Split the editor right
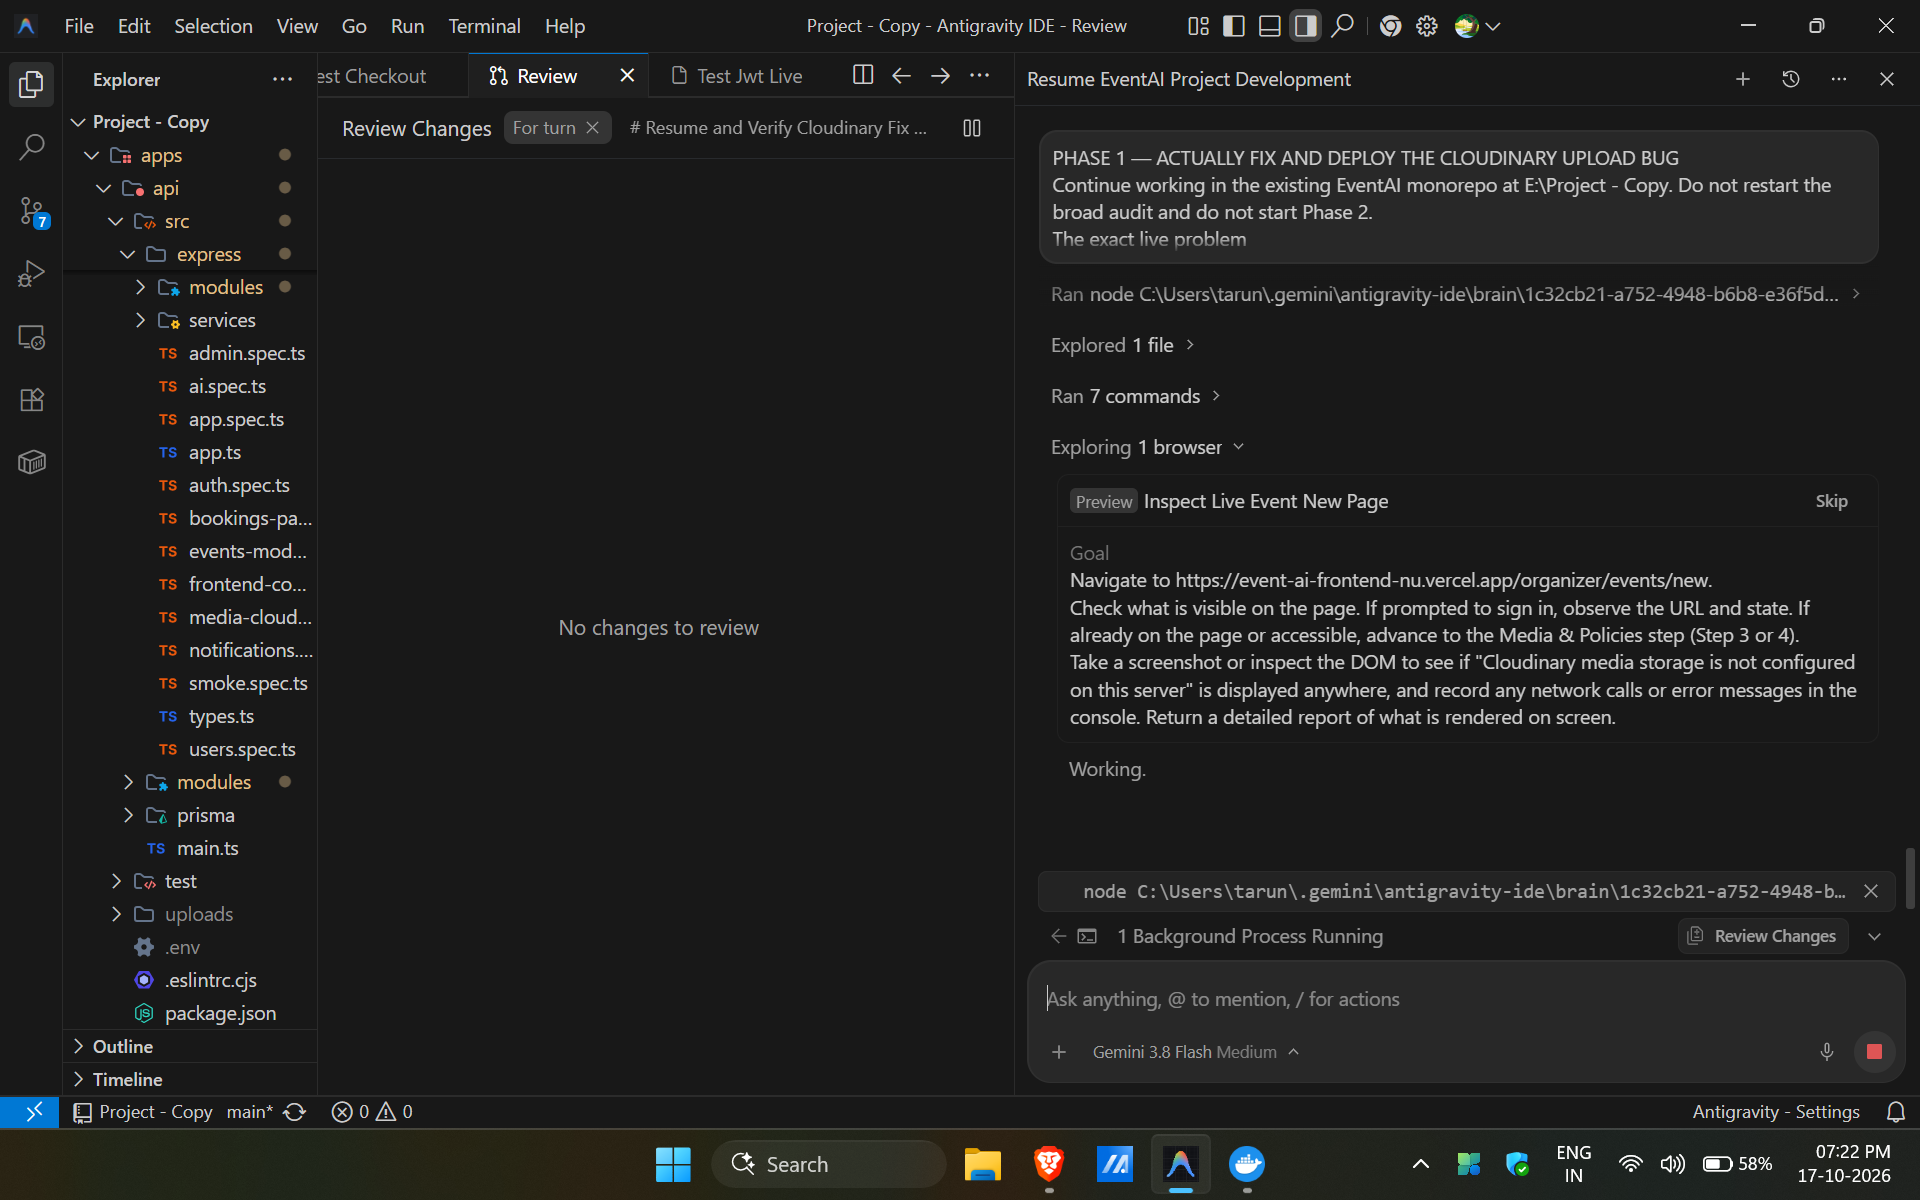1920x1200 pixels. click(862, 75)
